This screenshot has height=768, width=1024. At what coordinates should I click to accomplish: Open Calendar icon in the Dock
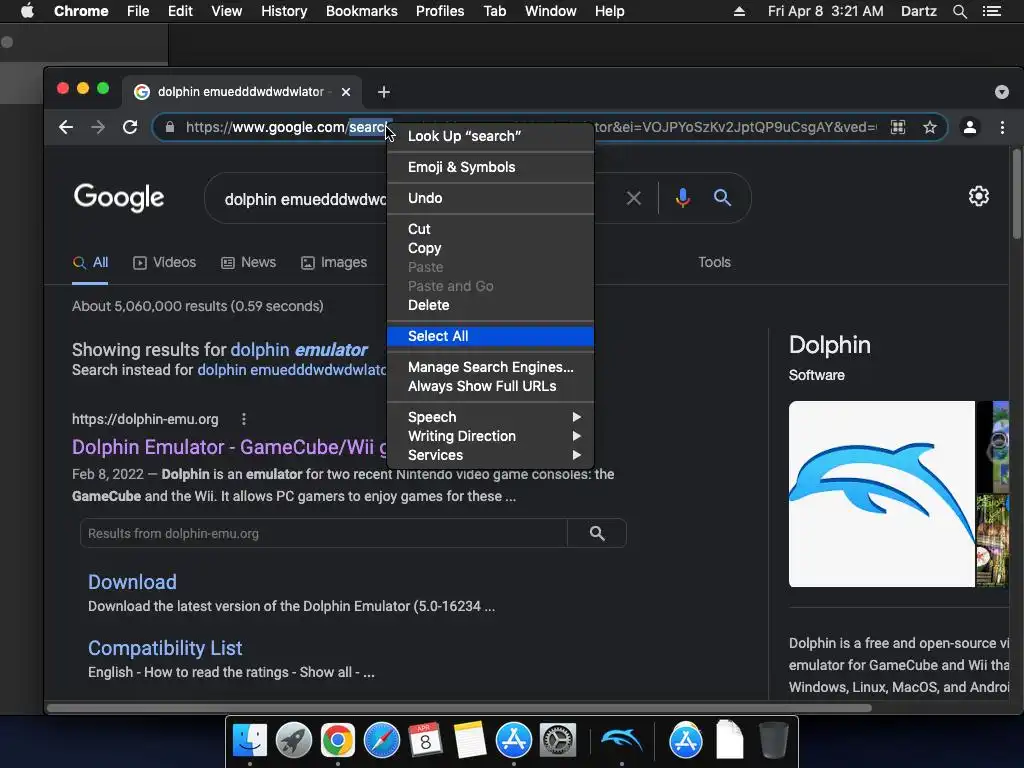(x=425, y=740)
